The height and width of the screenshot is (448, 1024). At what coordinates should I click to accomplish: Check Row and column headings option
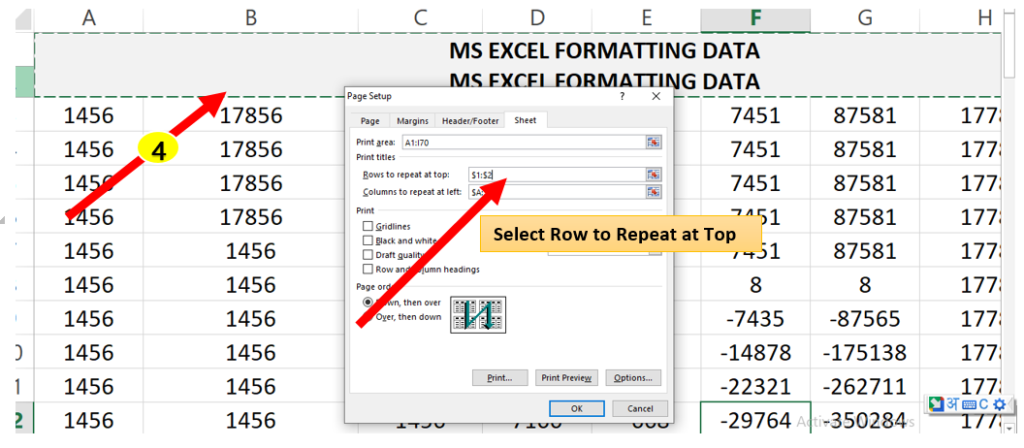coord(367,269)
